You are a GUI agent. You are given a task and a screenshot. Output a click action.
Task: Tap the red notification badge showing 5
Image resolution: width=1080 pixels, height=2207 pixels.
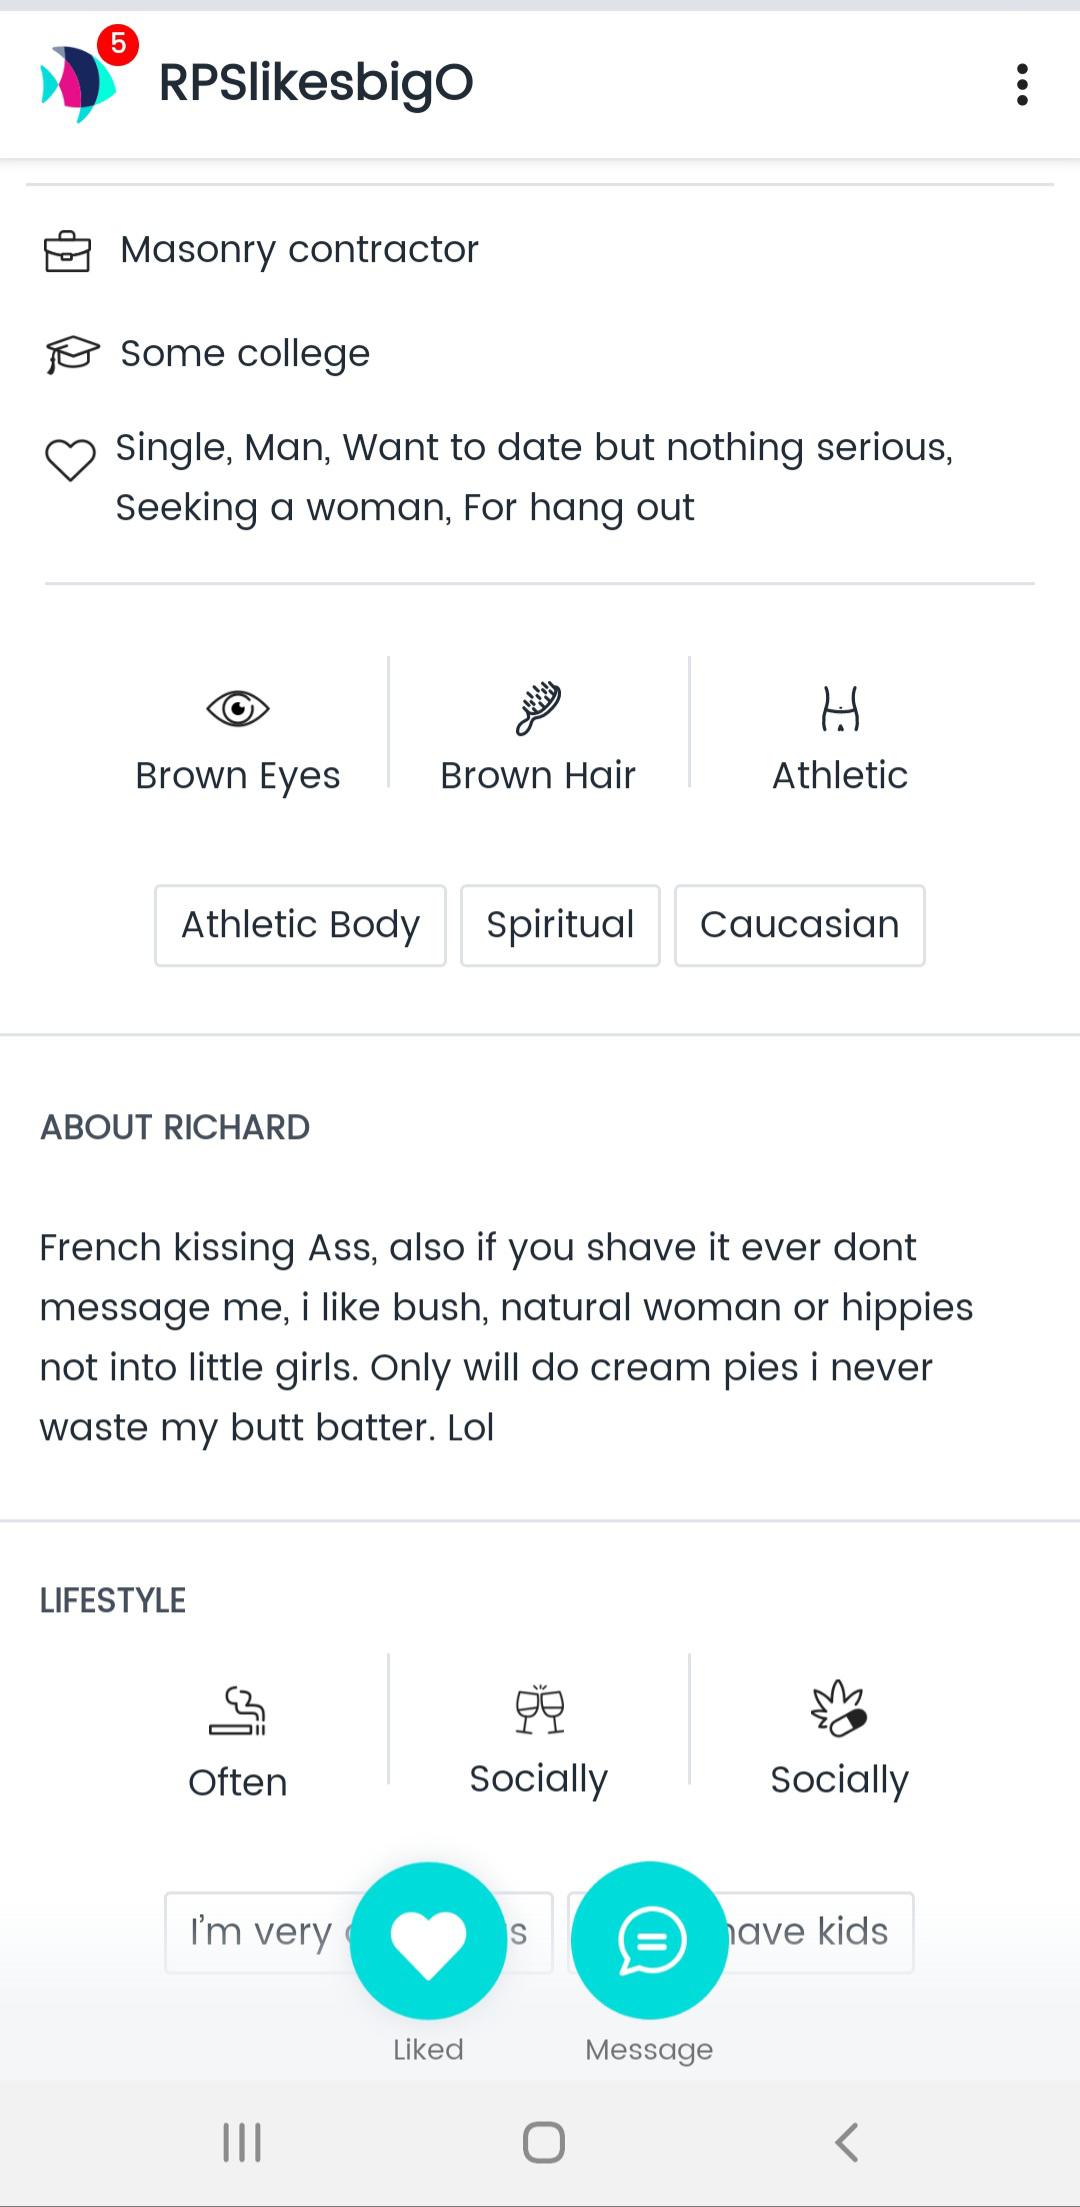118,44
